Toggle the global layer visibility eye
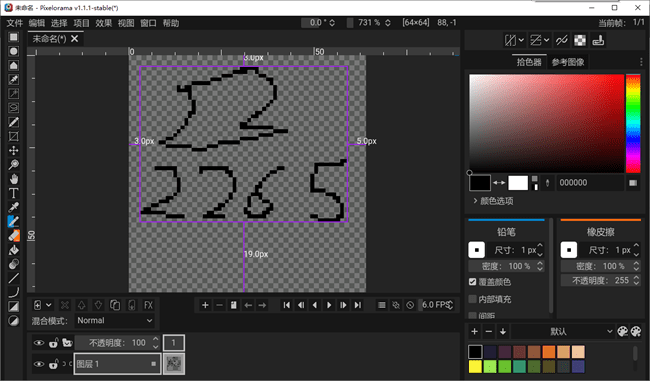The image size is (650, 381). pyautogui.click(x=39, y=343)
